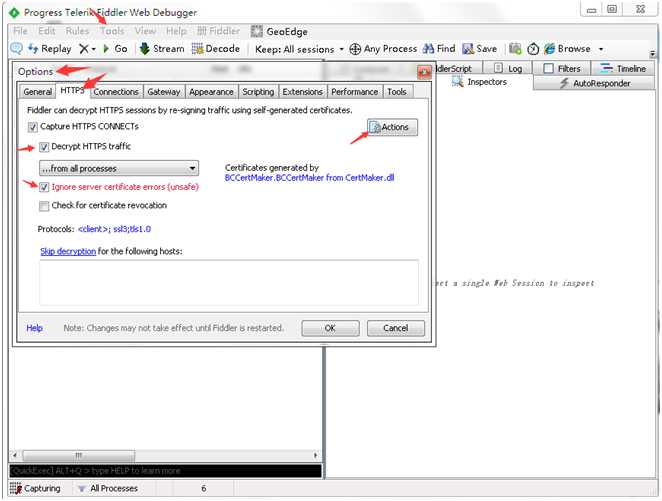The width and height of the screenshot is (662, 501).
Task: Close the Options dialog with red X
Action: point(424,73)
